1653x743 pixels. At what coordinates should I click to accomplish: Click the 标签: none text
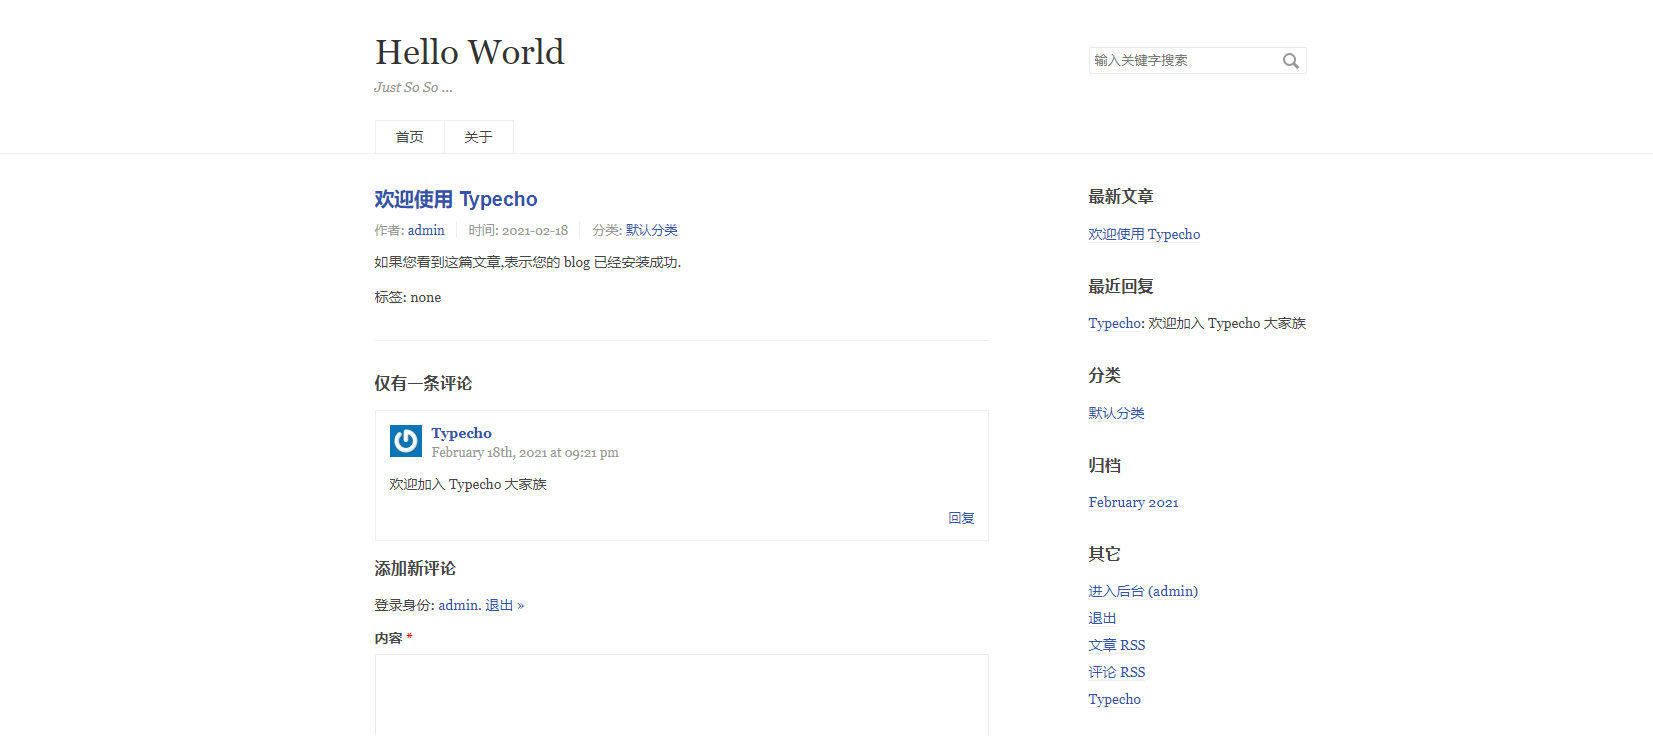408,297
